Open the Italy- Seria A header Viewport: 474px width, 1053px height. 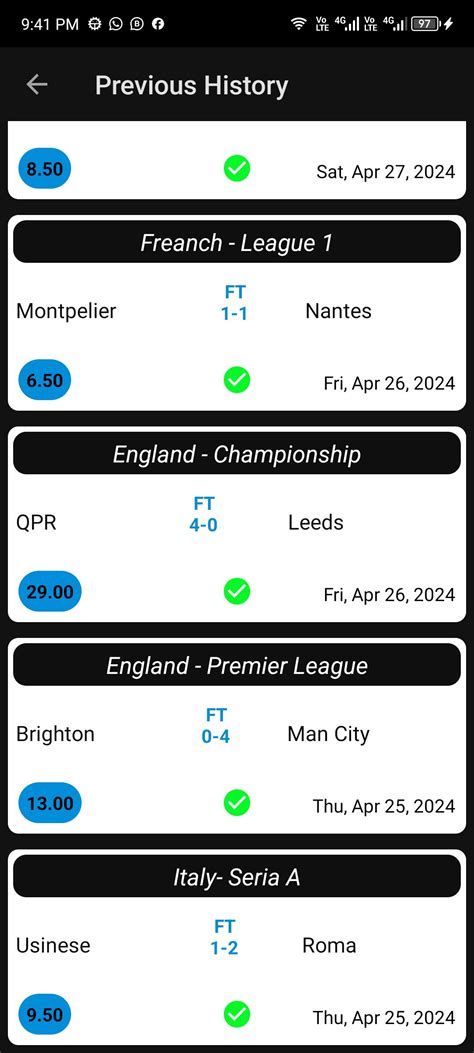point(237,876)
